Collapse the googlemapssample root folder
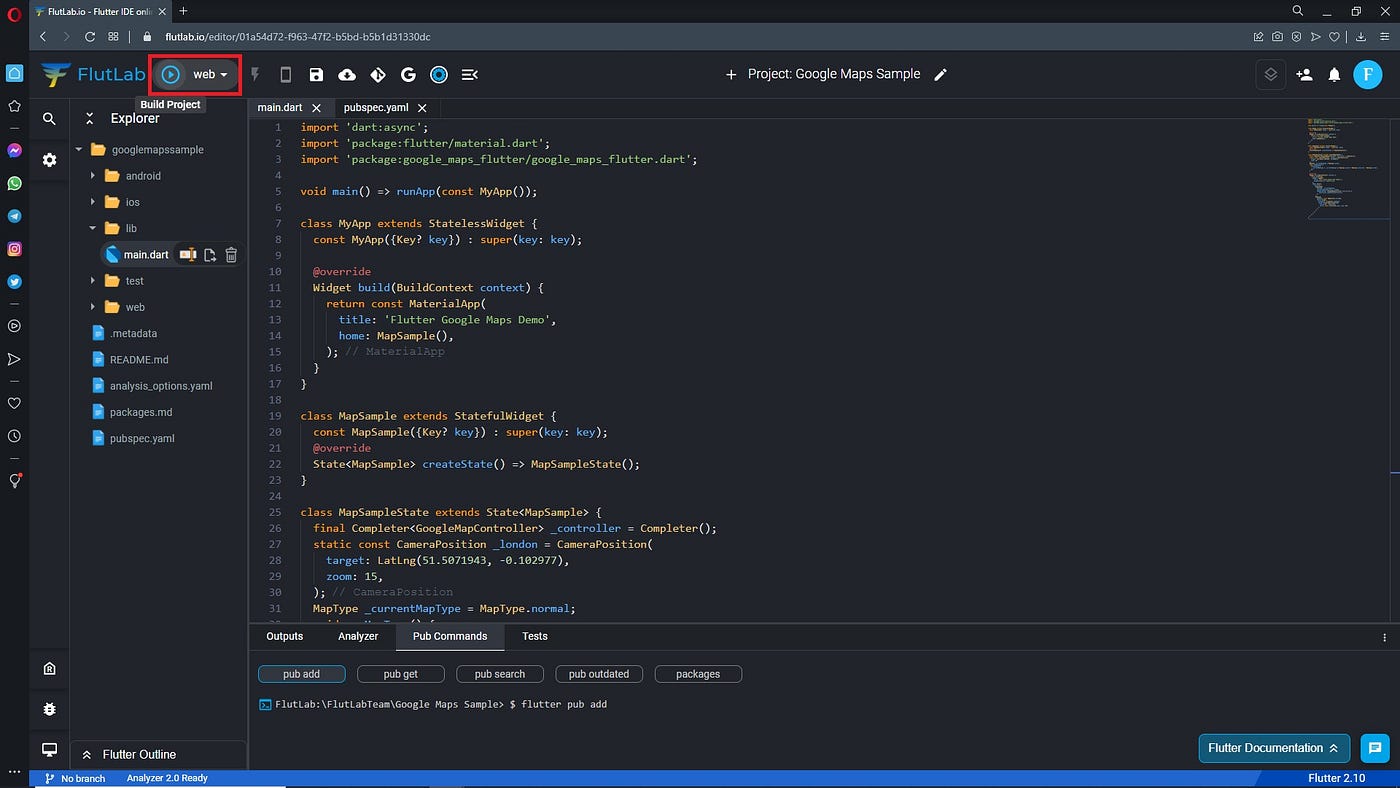The height and width of the screenshot is (788, 1400). pyautogui.click(x=79, y=150)
